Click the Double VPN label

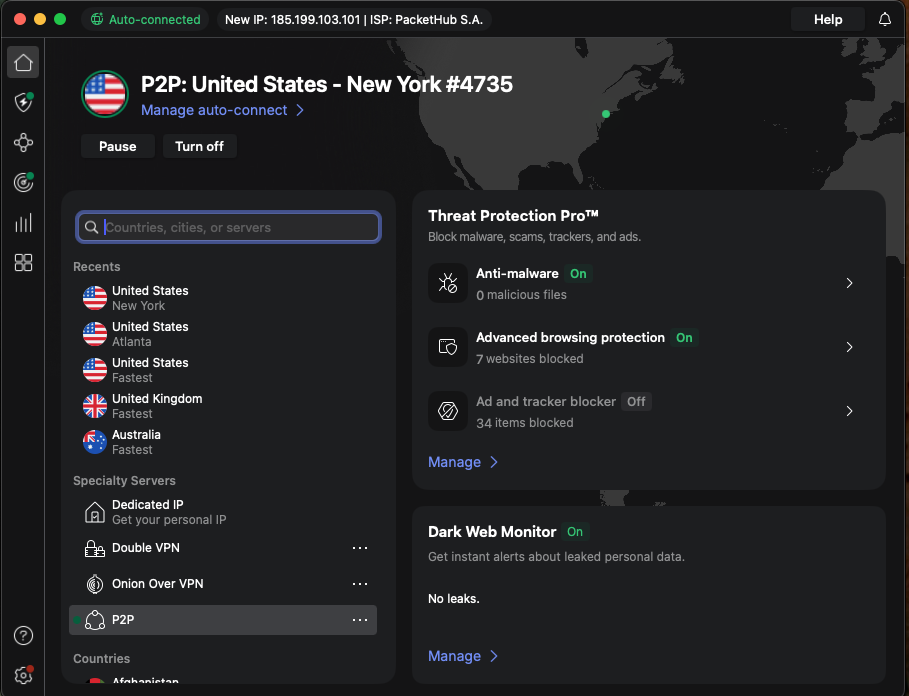pos(146,548)
